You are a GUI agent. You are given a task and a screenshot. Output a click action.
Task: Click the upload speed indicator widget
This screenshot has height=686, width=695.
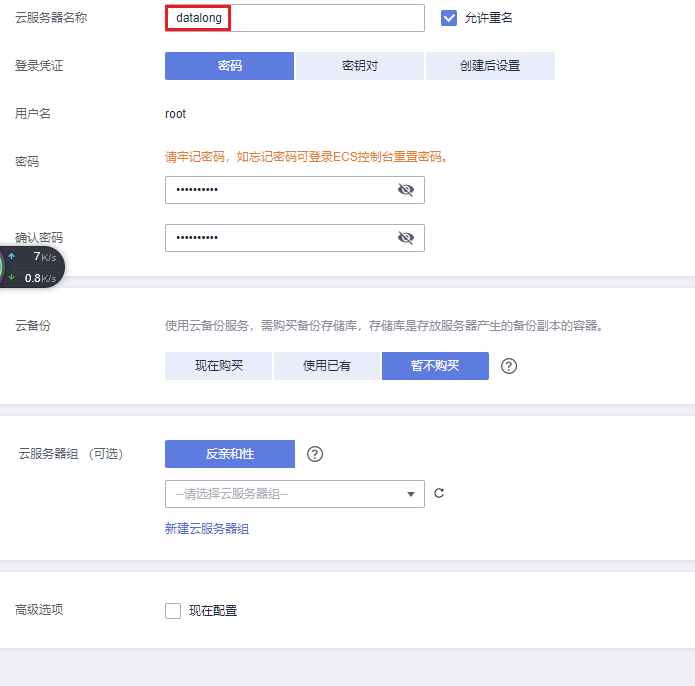(32, 257)
